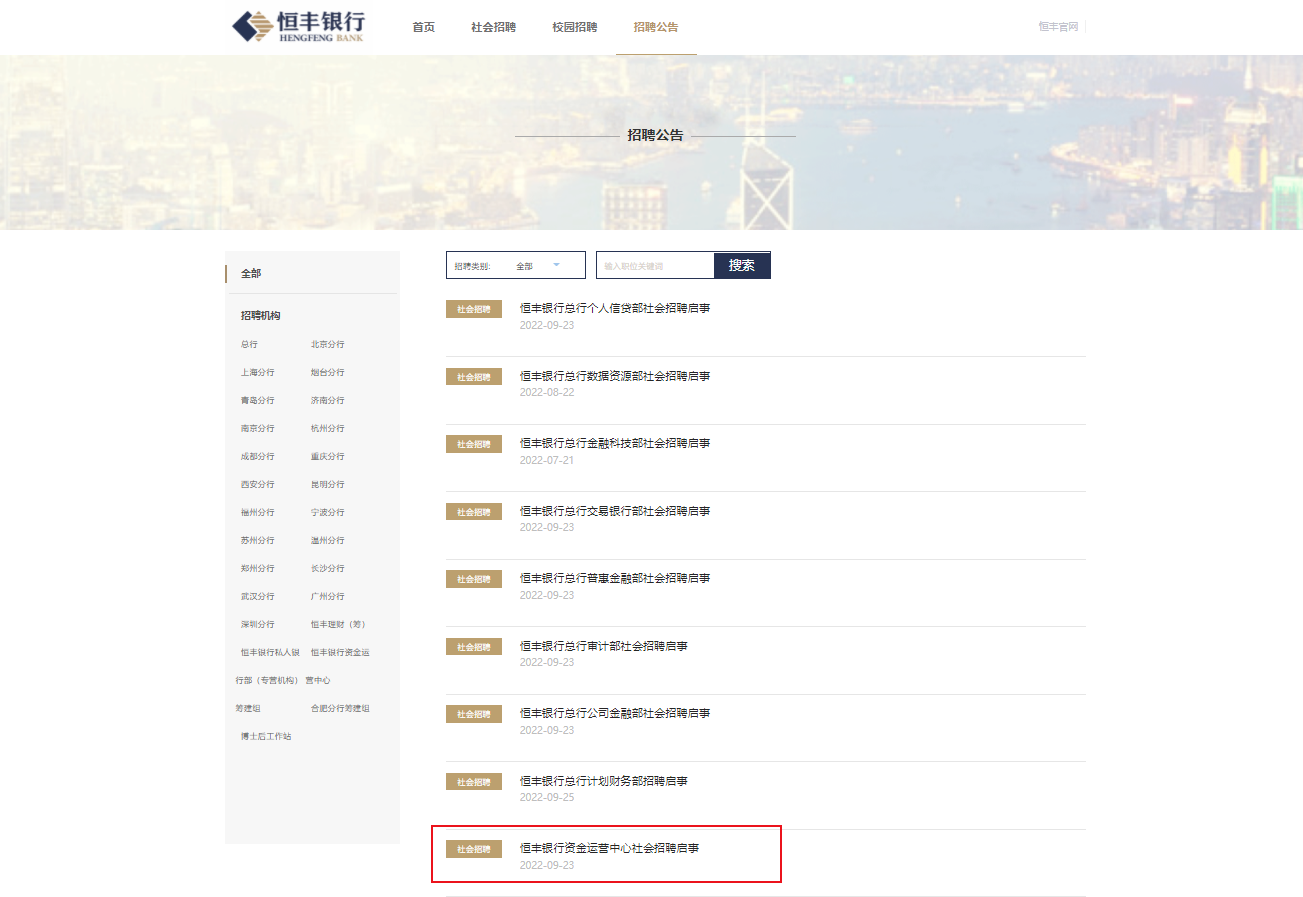Open the 招聘类别 dropdown arrow
The height and width of the screenshot is (897, 1303).
pos(556,265)
